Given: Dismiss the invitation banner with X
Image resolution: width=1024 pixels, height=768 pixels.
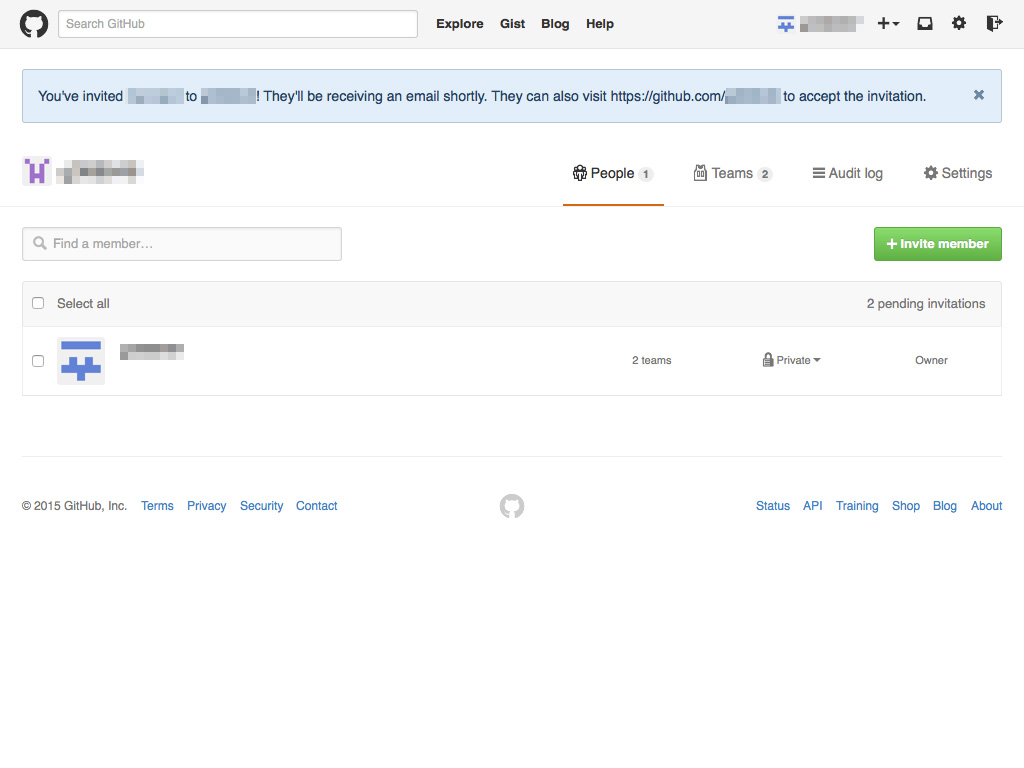Looking at the screenshot, I should tap(979, 95).
